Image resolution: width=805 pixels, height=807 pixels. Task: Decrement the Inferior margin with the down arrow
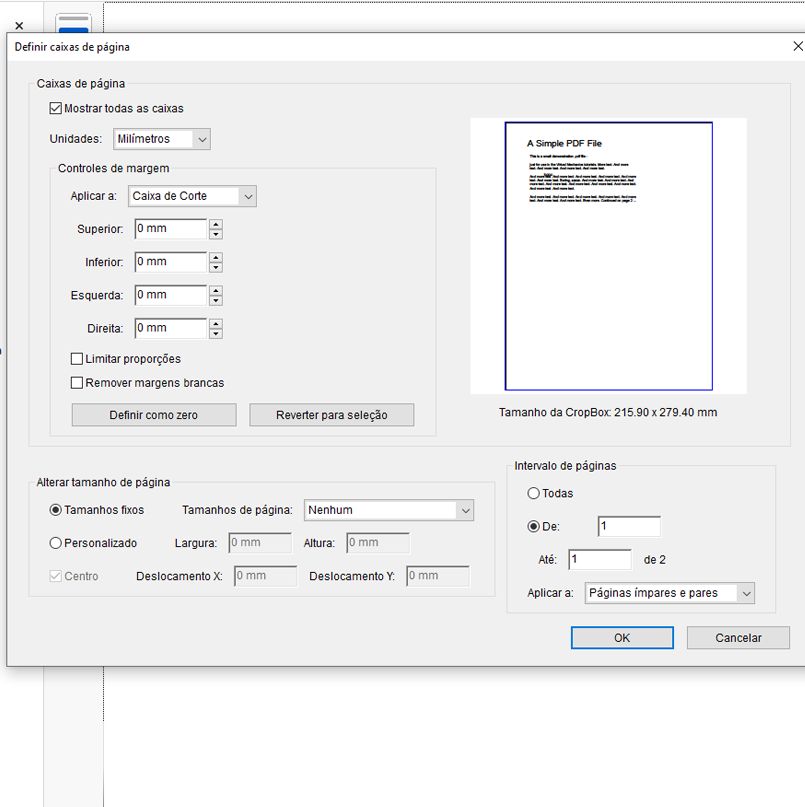(x=216, y=267)
